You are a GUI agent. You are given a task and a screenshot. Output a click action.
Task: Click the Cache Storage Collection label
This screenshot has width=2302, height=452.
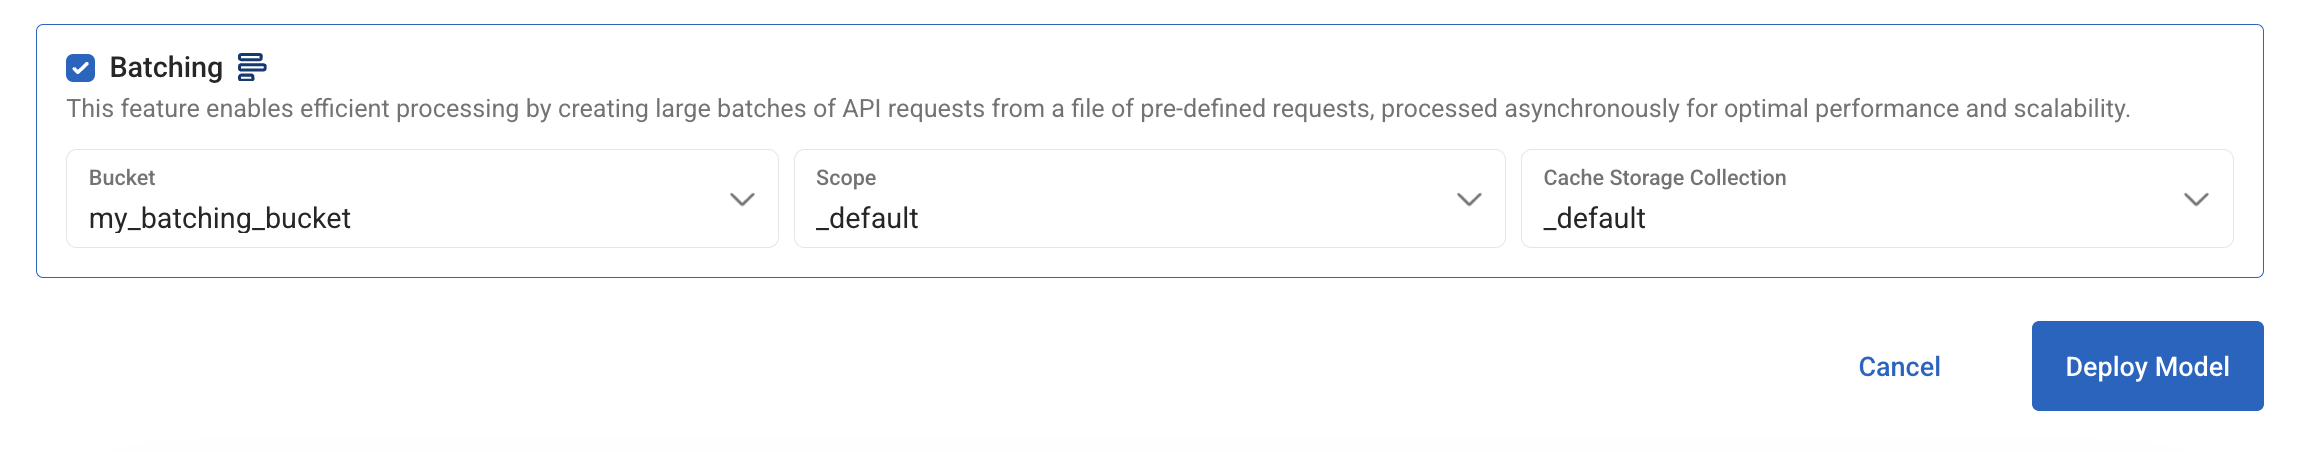coord(1664,178)
